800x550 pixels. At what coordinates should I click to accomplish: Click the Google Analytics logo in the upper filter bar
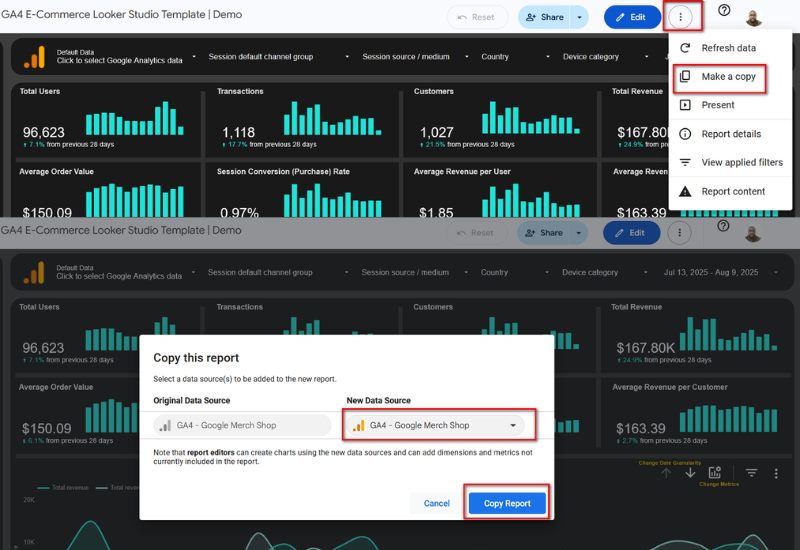click(x=34, y=57)
